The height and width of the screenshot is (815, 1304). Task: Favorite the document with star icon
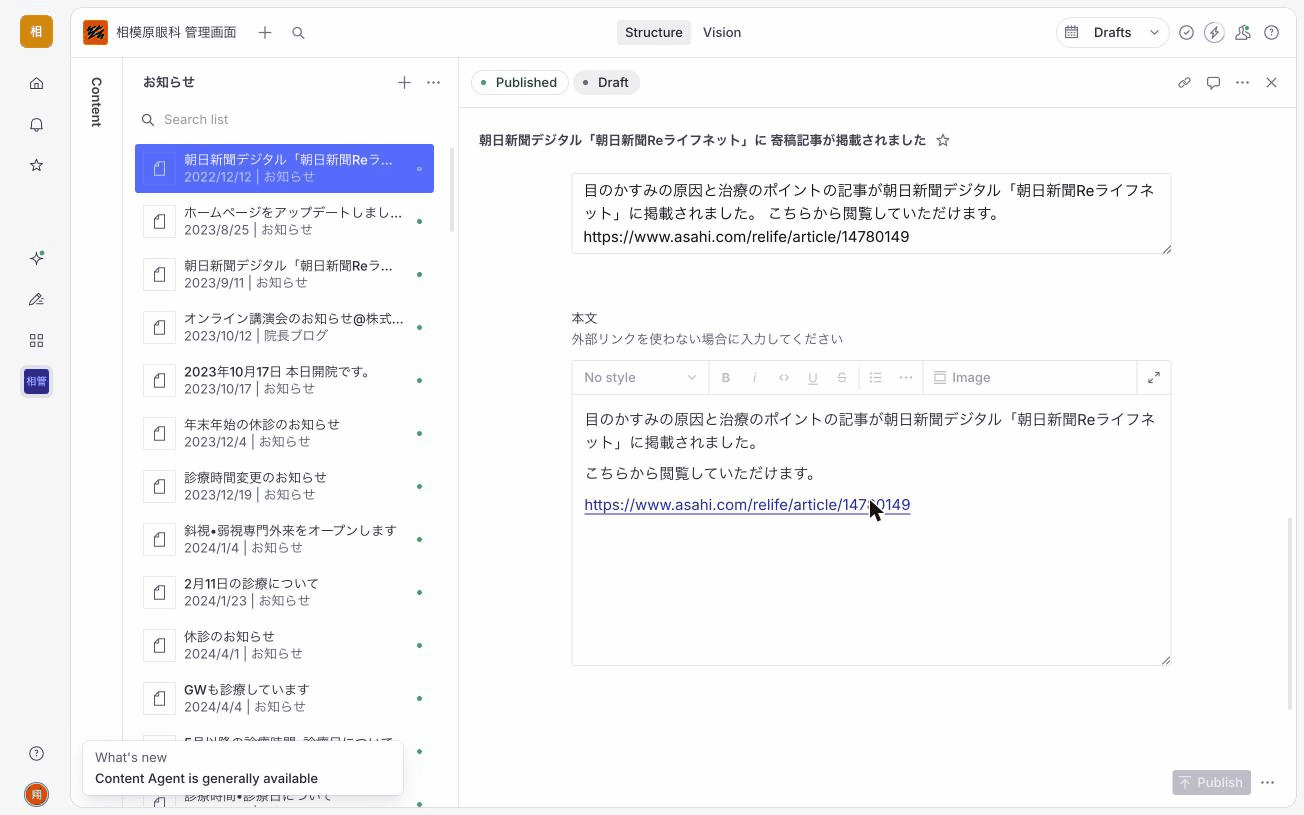[x=943, y=141]
